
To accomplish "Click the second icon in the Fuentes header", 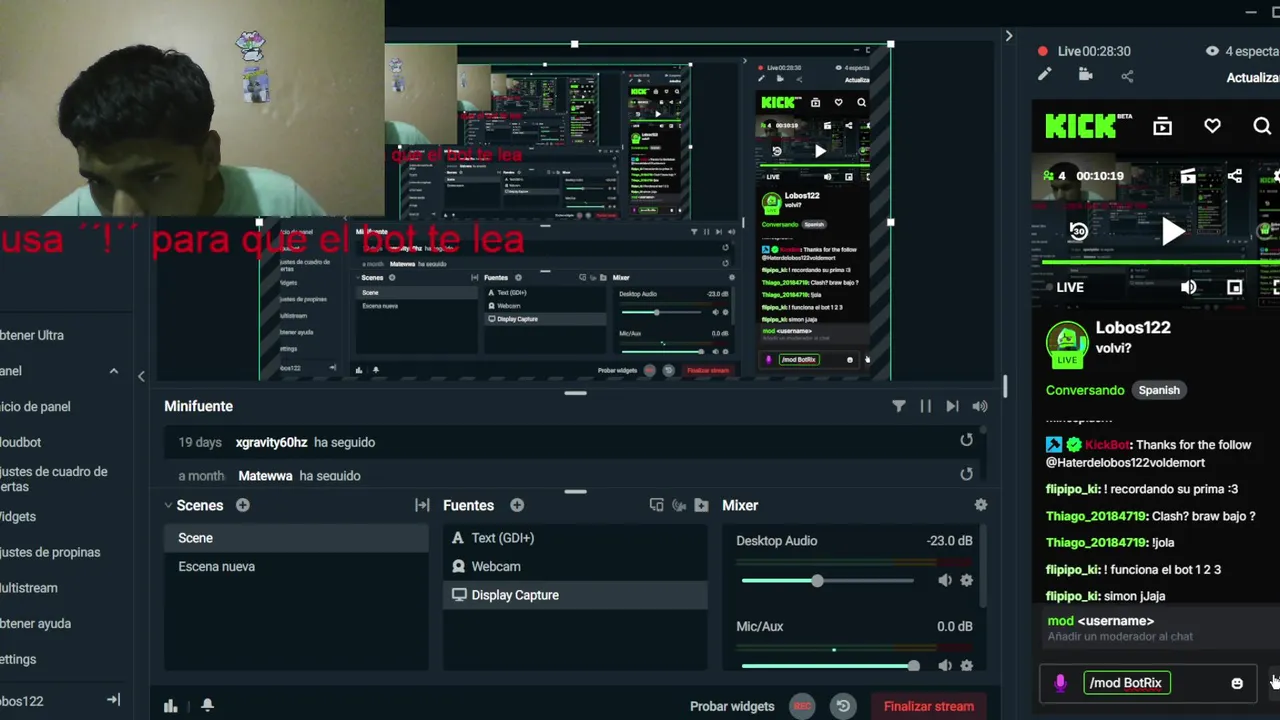I will (x=679, y=506).
